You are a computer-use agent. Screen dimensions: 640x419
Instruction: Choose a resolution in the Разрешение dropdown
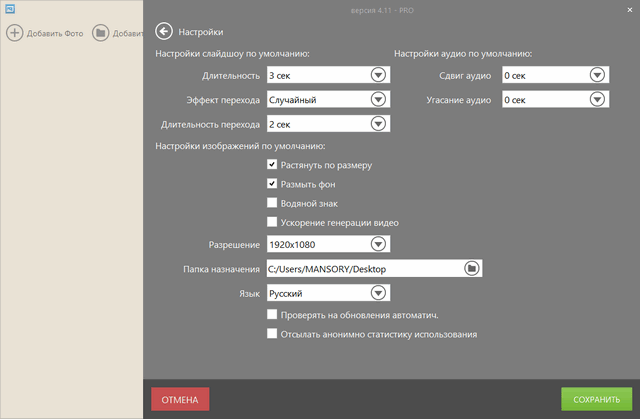[x=378, y=244]
